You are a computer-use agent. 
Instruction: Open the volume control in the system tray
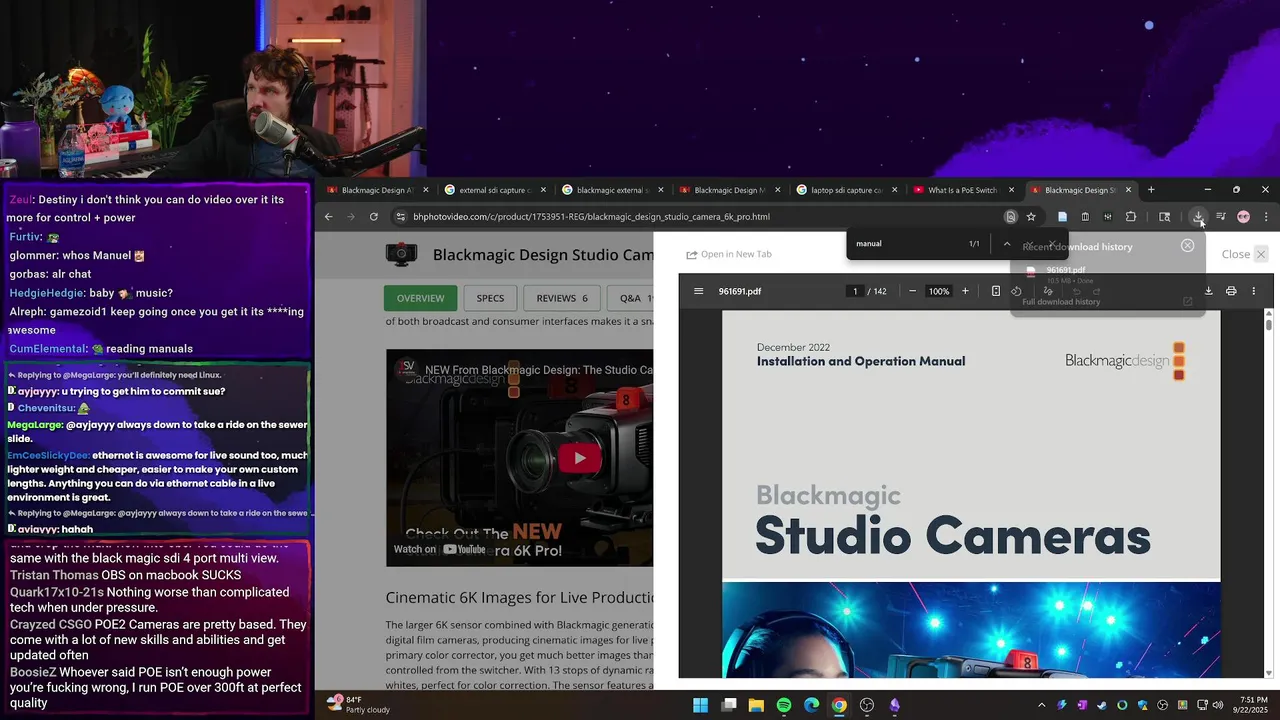tap(1217, 705)
